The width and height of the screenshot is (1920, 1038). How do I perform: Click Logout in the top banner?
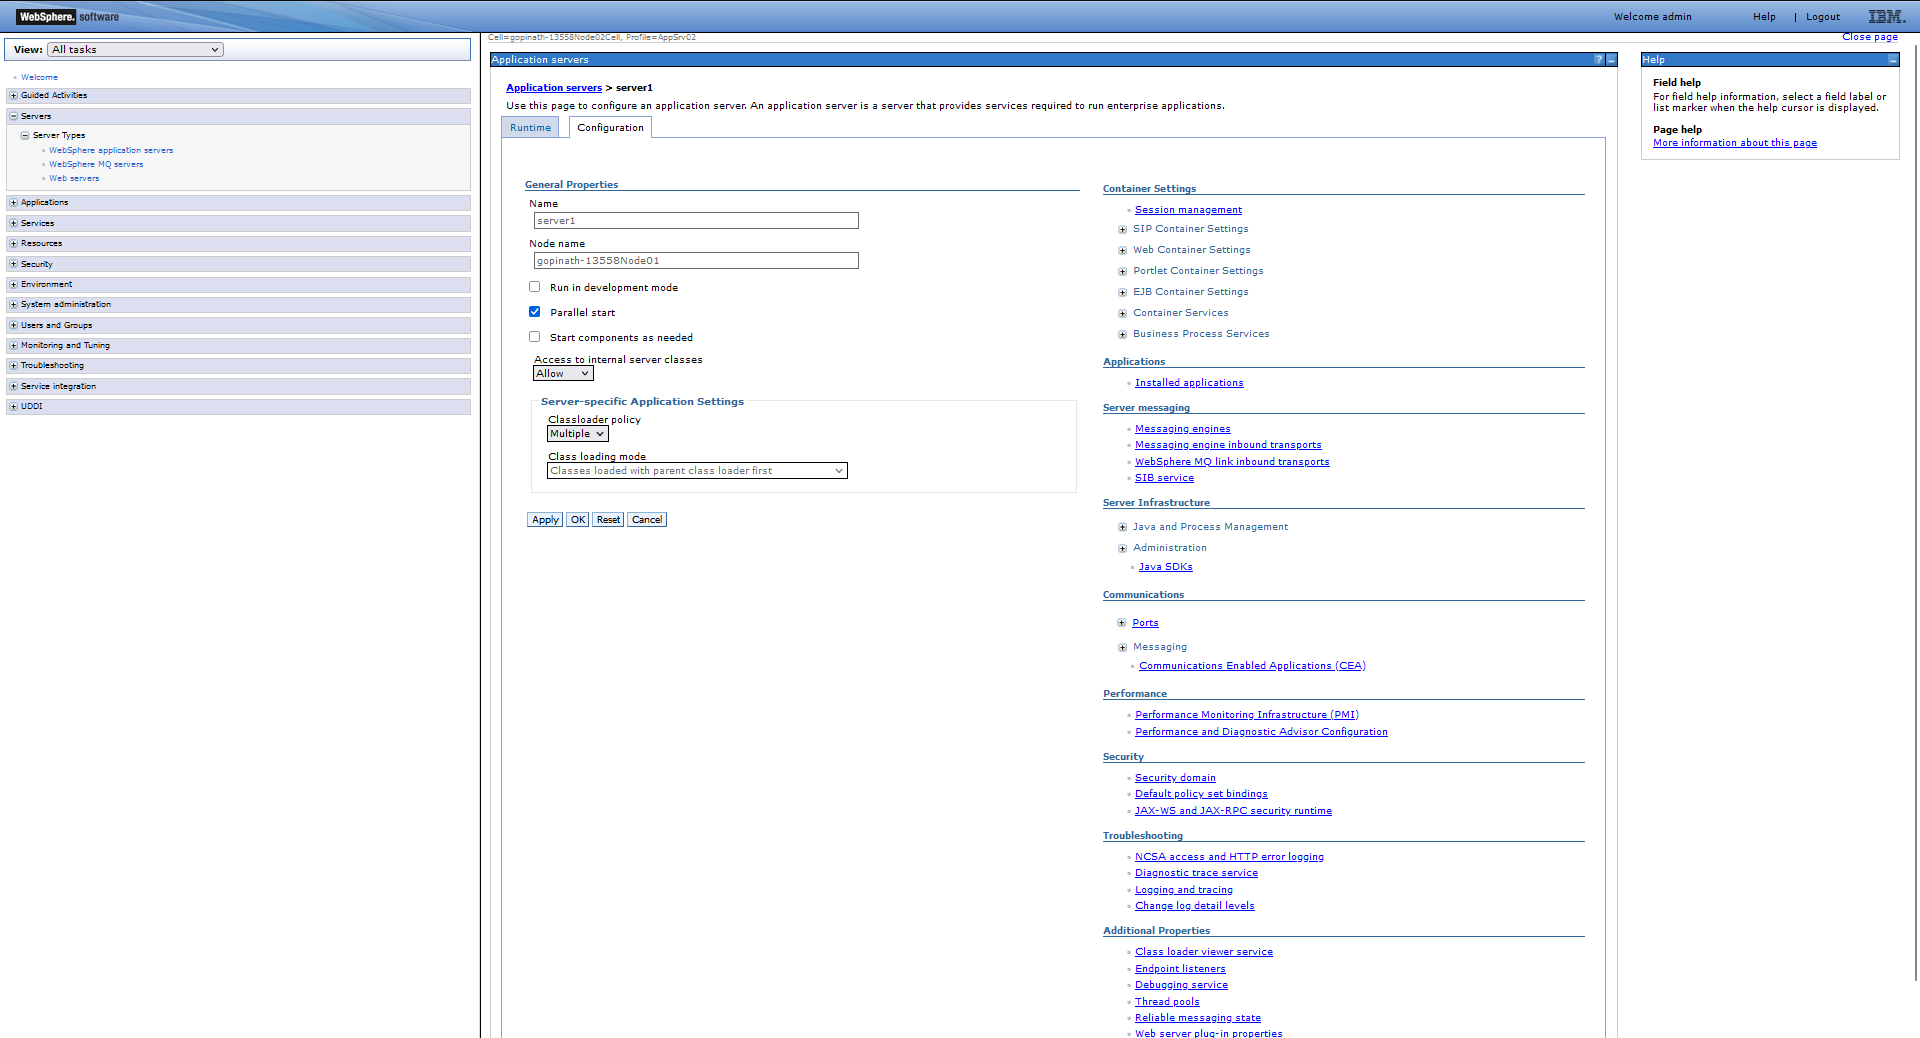(x=1822, y=17)
